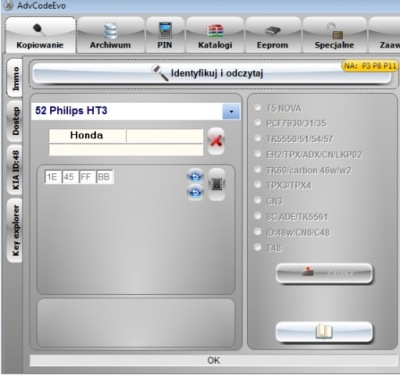
Task: Click the Honda field
Action: point(87,136)
